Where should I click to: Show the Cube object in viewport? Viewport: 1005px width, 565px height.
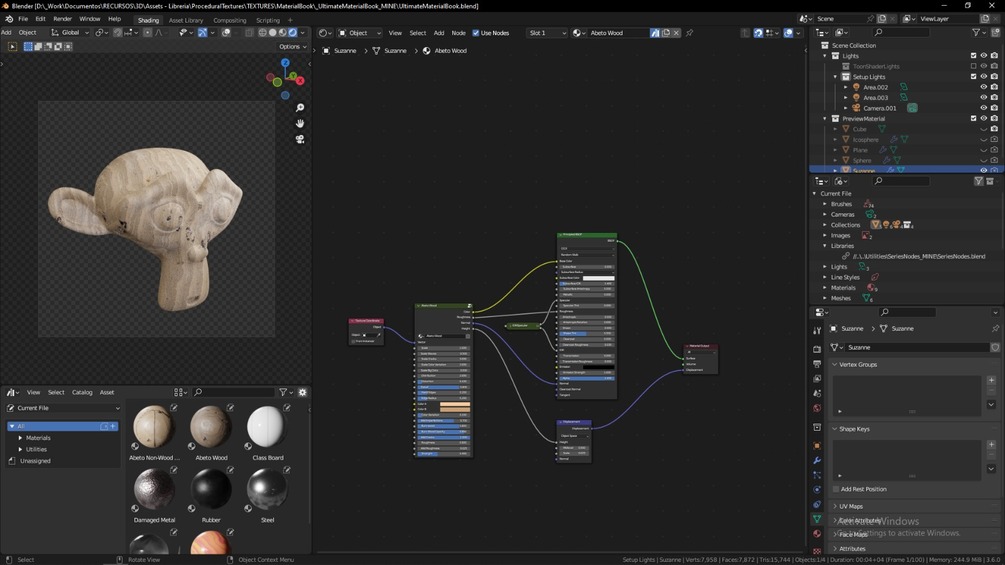pyautogui.click(x=983, y=129)
